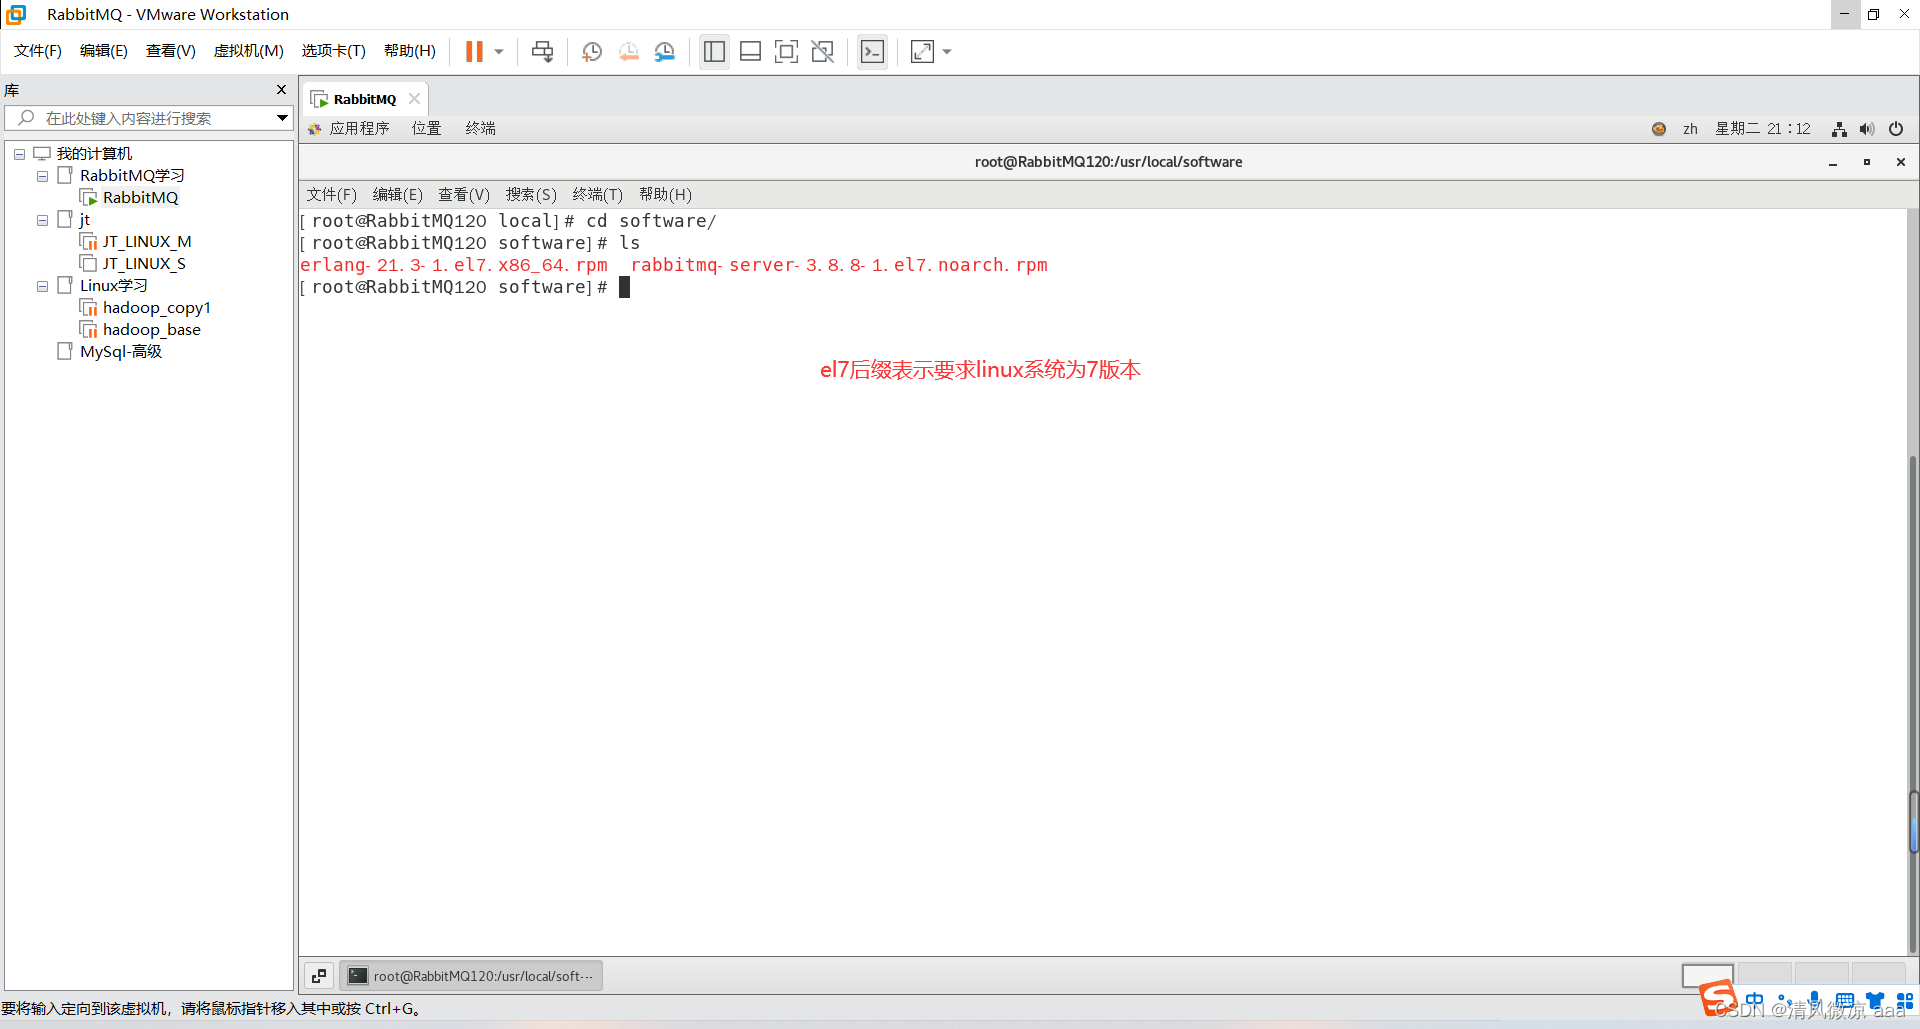Click the guest clock 星期二 21:12

1763,129
